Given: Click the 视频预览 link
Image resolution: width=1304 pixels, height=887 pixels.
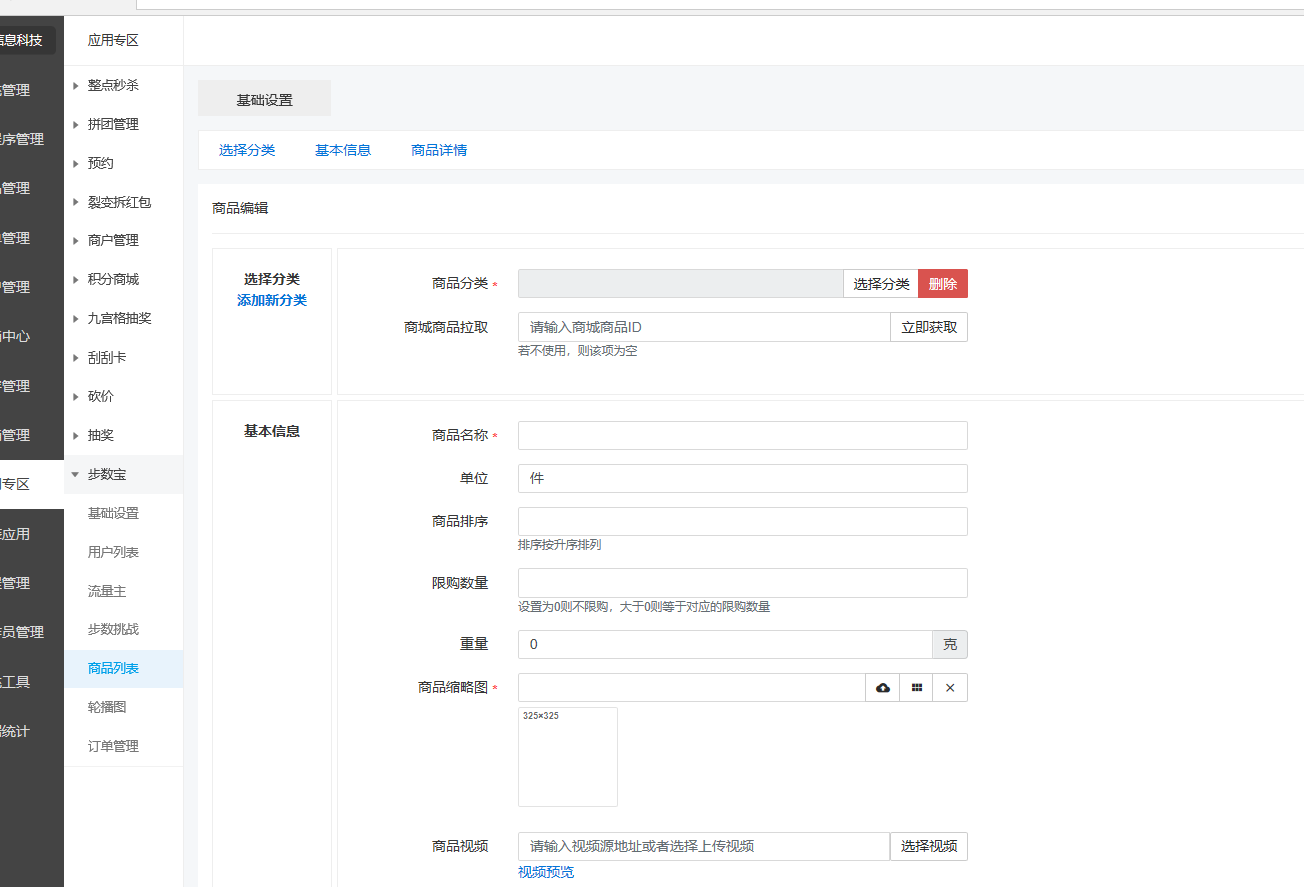Looking at the screenshot, I should click(546, 872).
